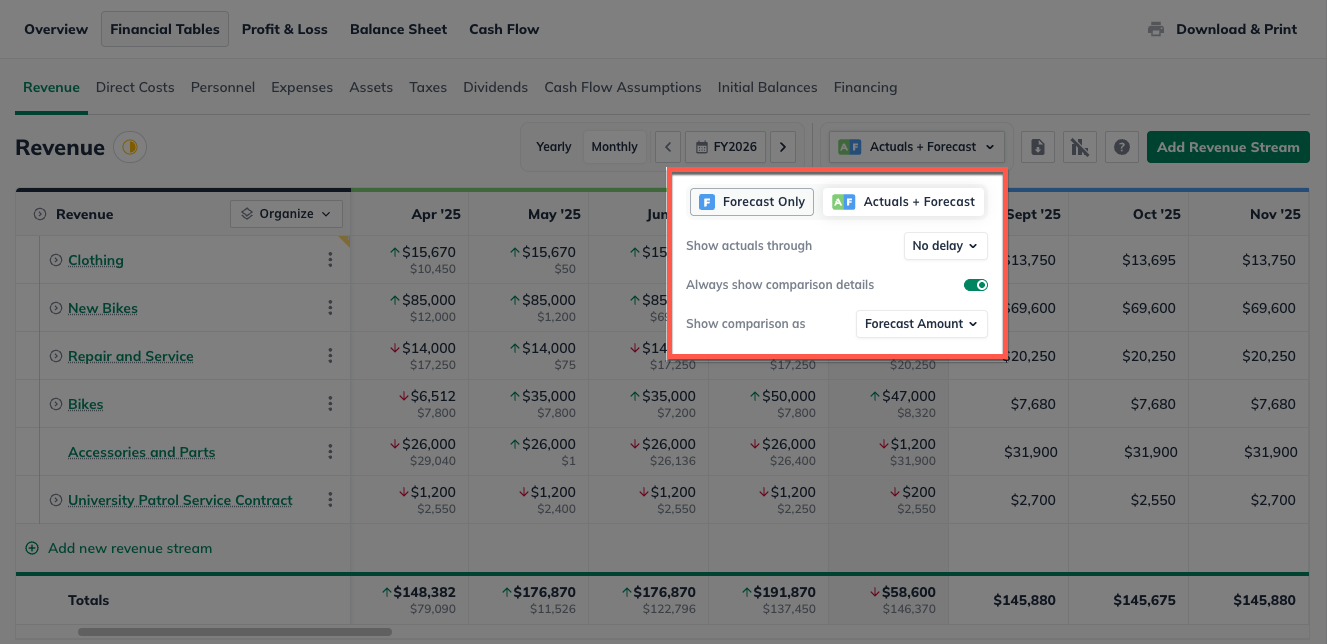Click the Add Revenue Stream button

click(1227, 147)
